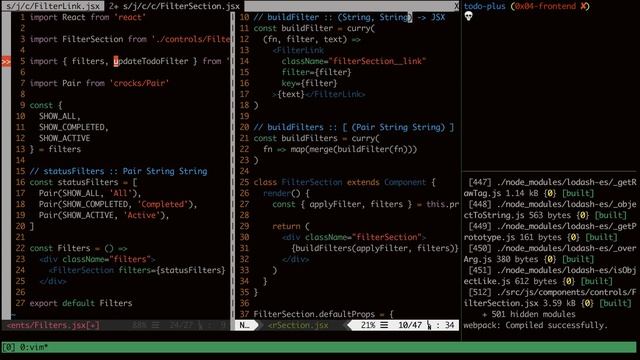The width and height of the screenshot is (640, 360).
Task: Click the key={filter} attribute line
Action: pyautogui.click(x=309, y=84)
